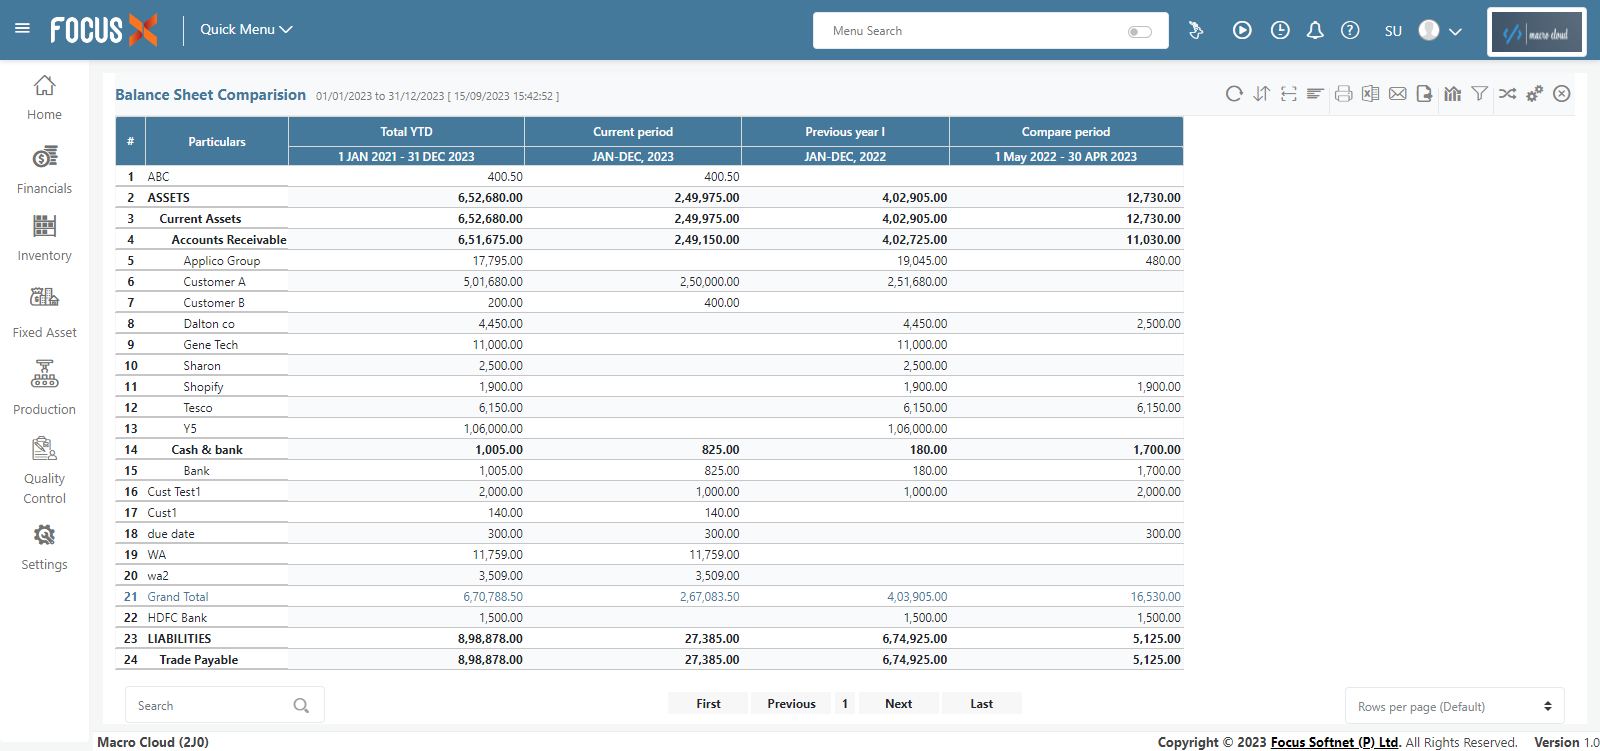Export report to Excel

[1370, 94]
